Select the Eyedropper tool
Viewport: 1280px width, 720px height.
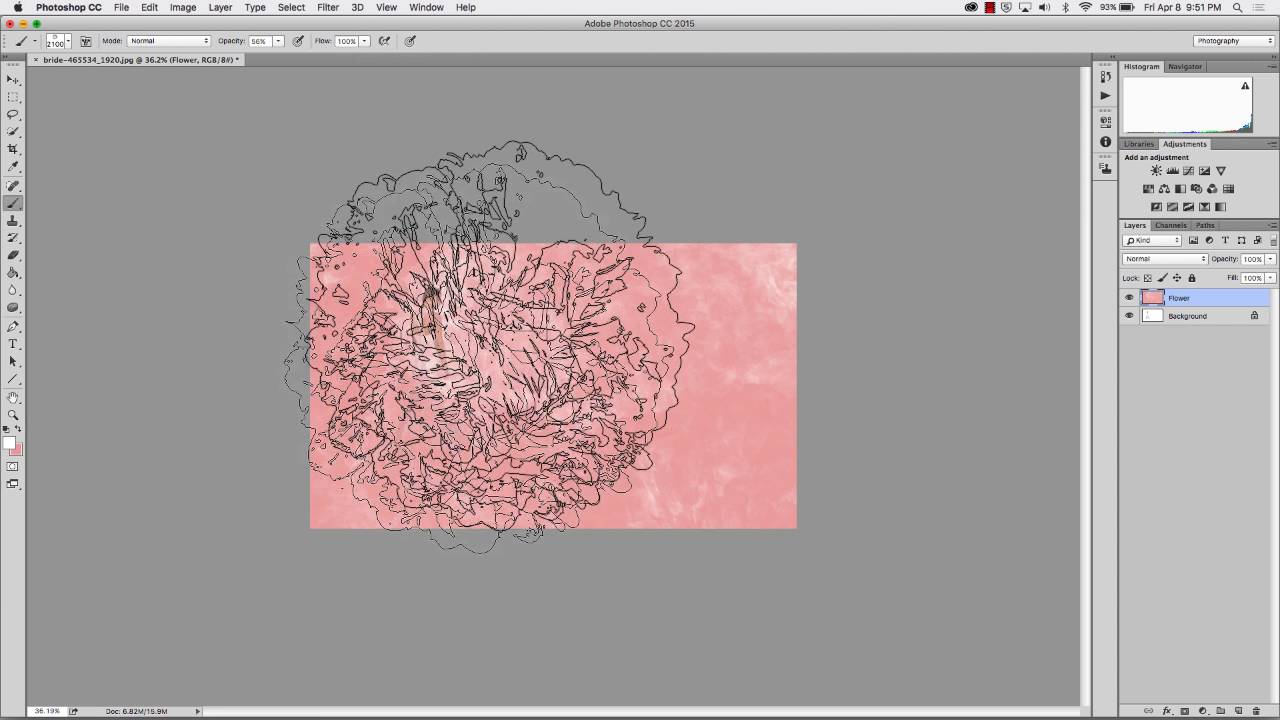point(13,166)
